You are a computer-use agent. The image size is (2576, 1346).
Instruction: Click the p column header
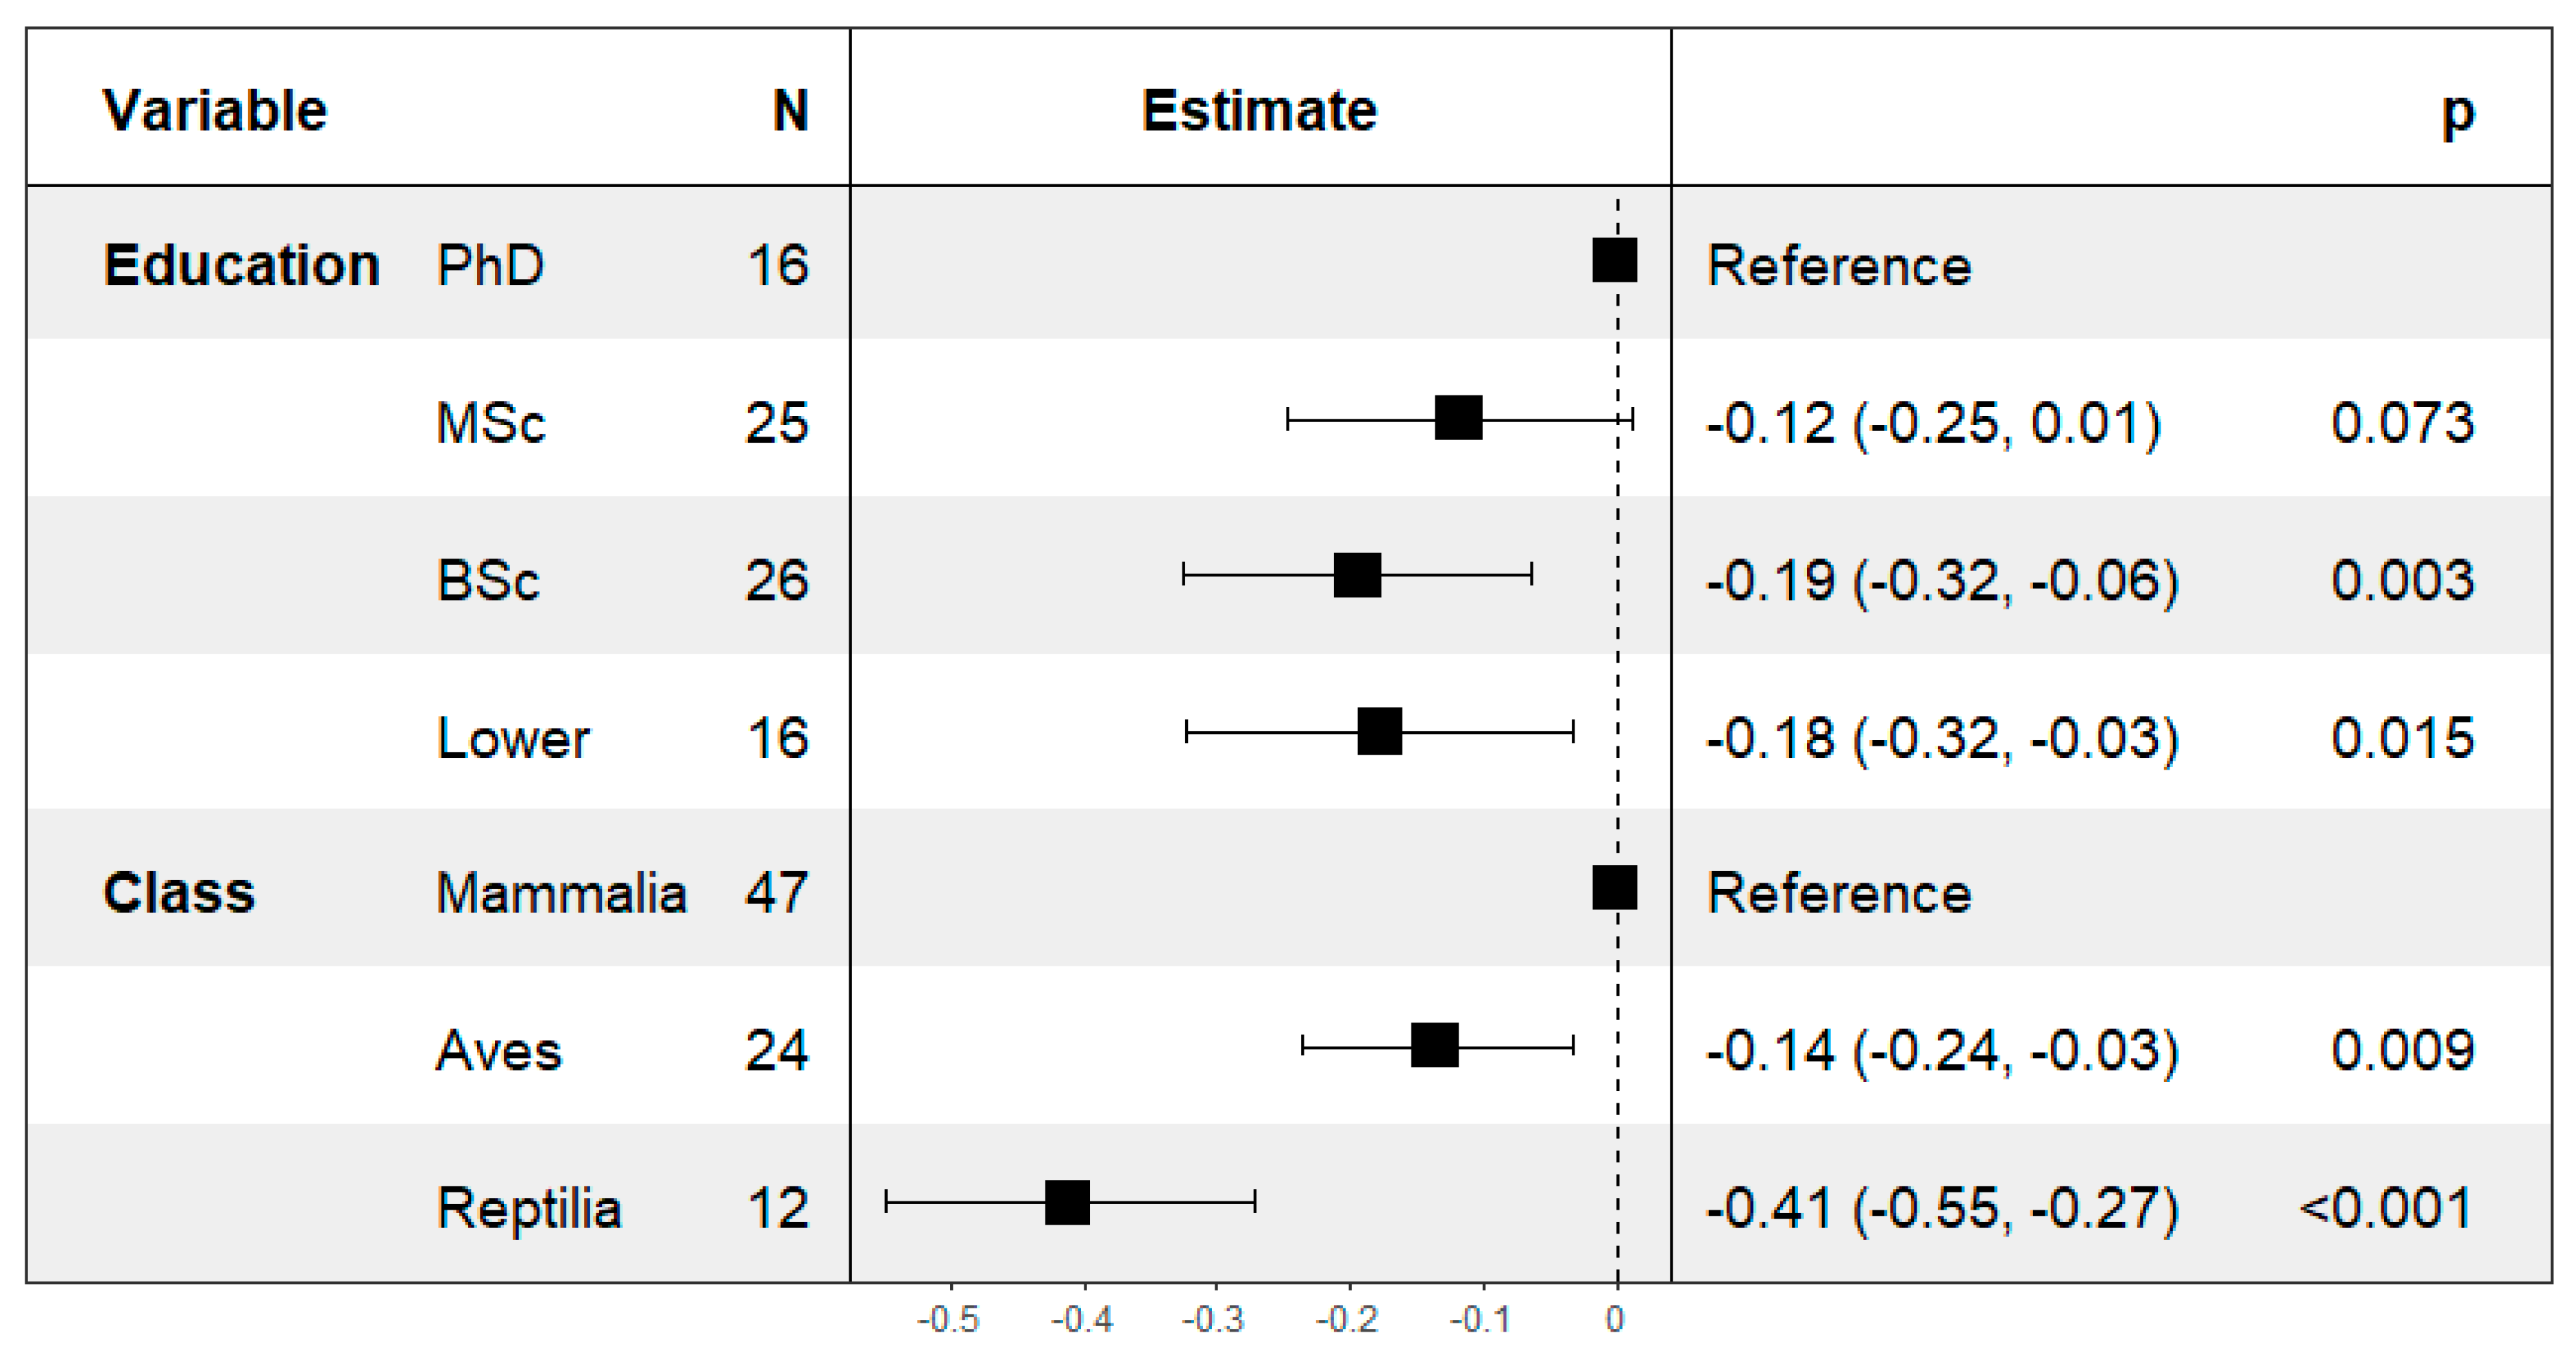[2458, 112]
